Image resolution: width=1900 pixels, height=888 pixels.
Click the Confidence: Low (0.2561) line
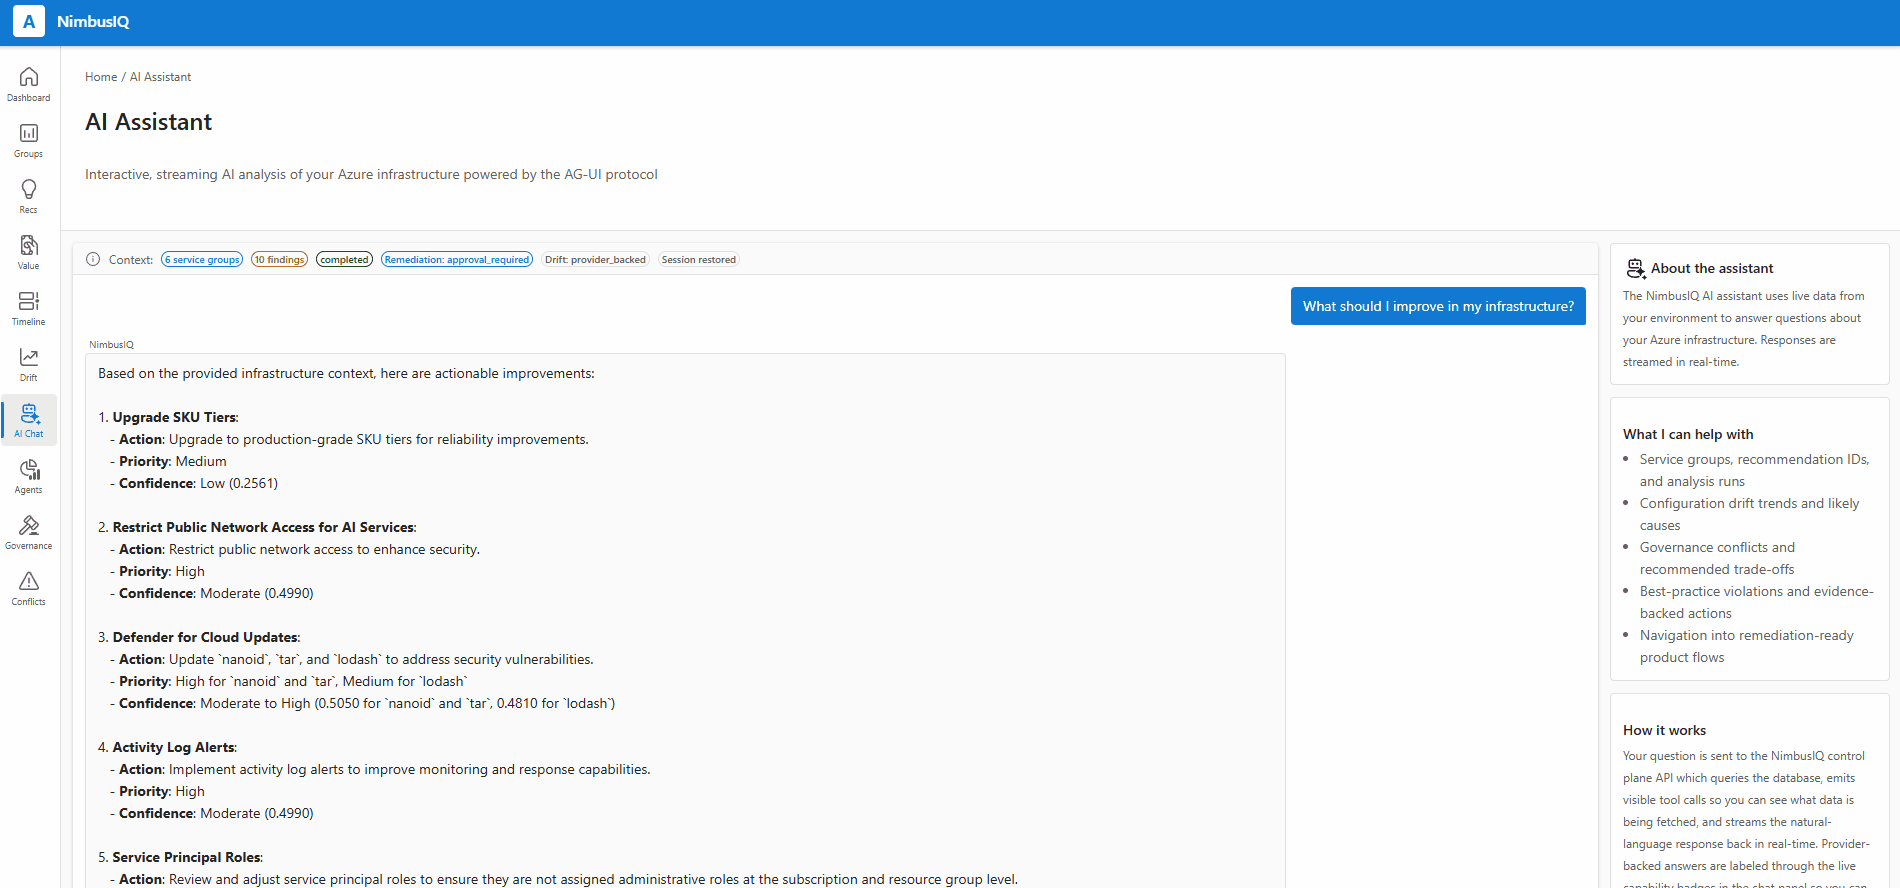click(194, 483)
